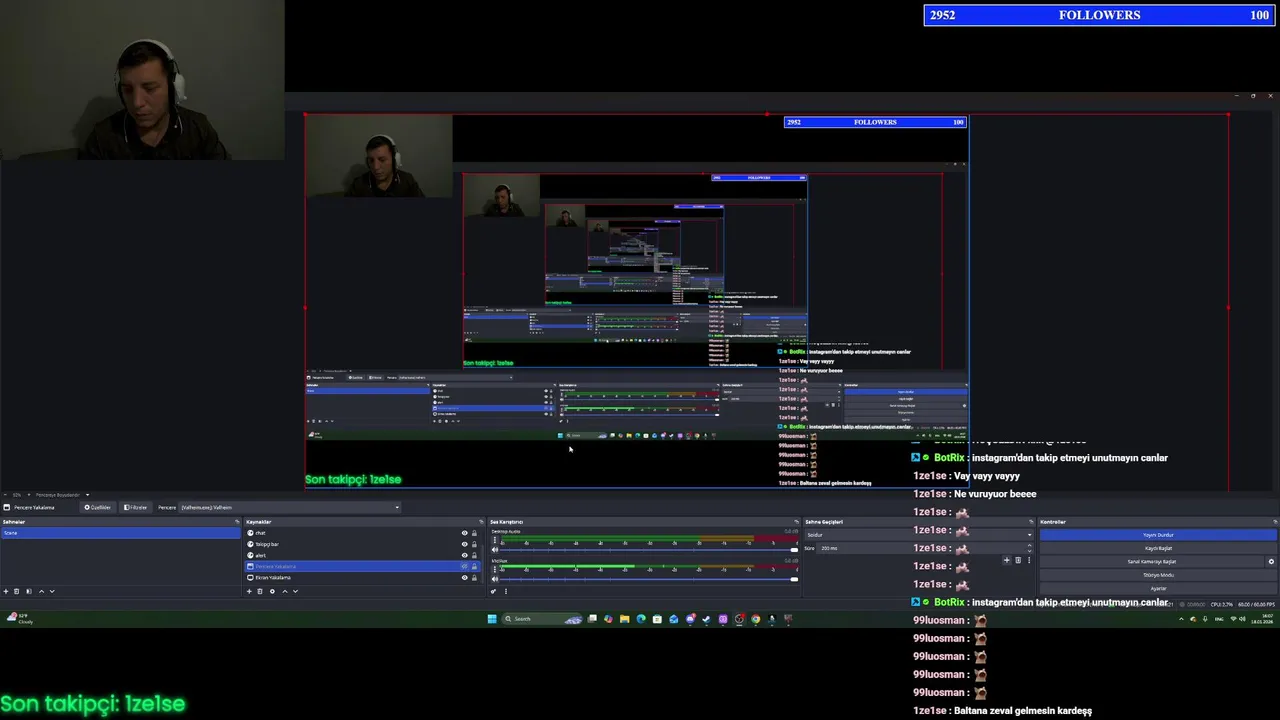Open virtual camera settings gear
Viewport: 1280px width, 720px height.
(1271, 561)
